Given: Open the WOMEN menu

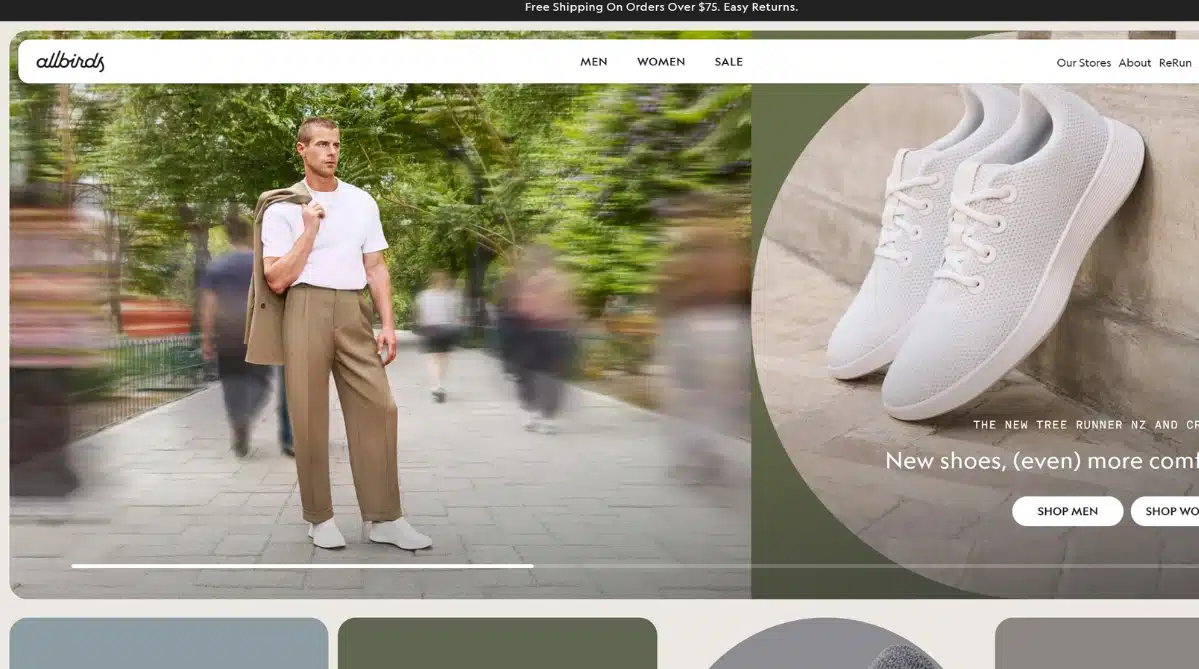Looking at the screenshot, I should coord(661,62).
